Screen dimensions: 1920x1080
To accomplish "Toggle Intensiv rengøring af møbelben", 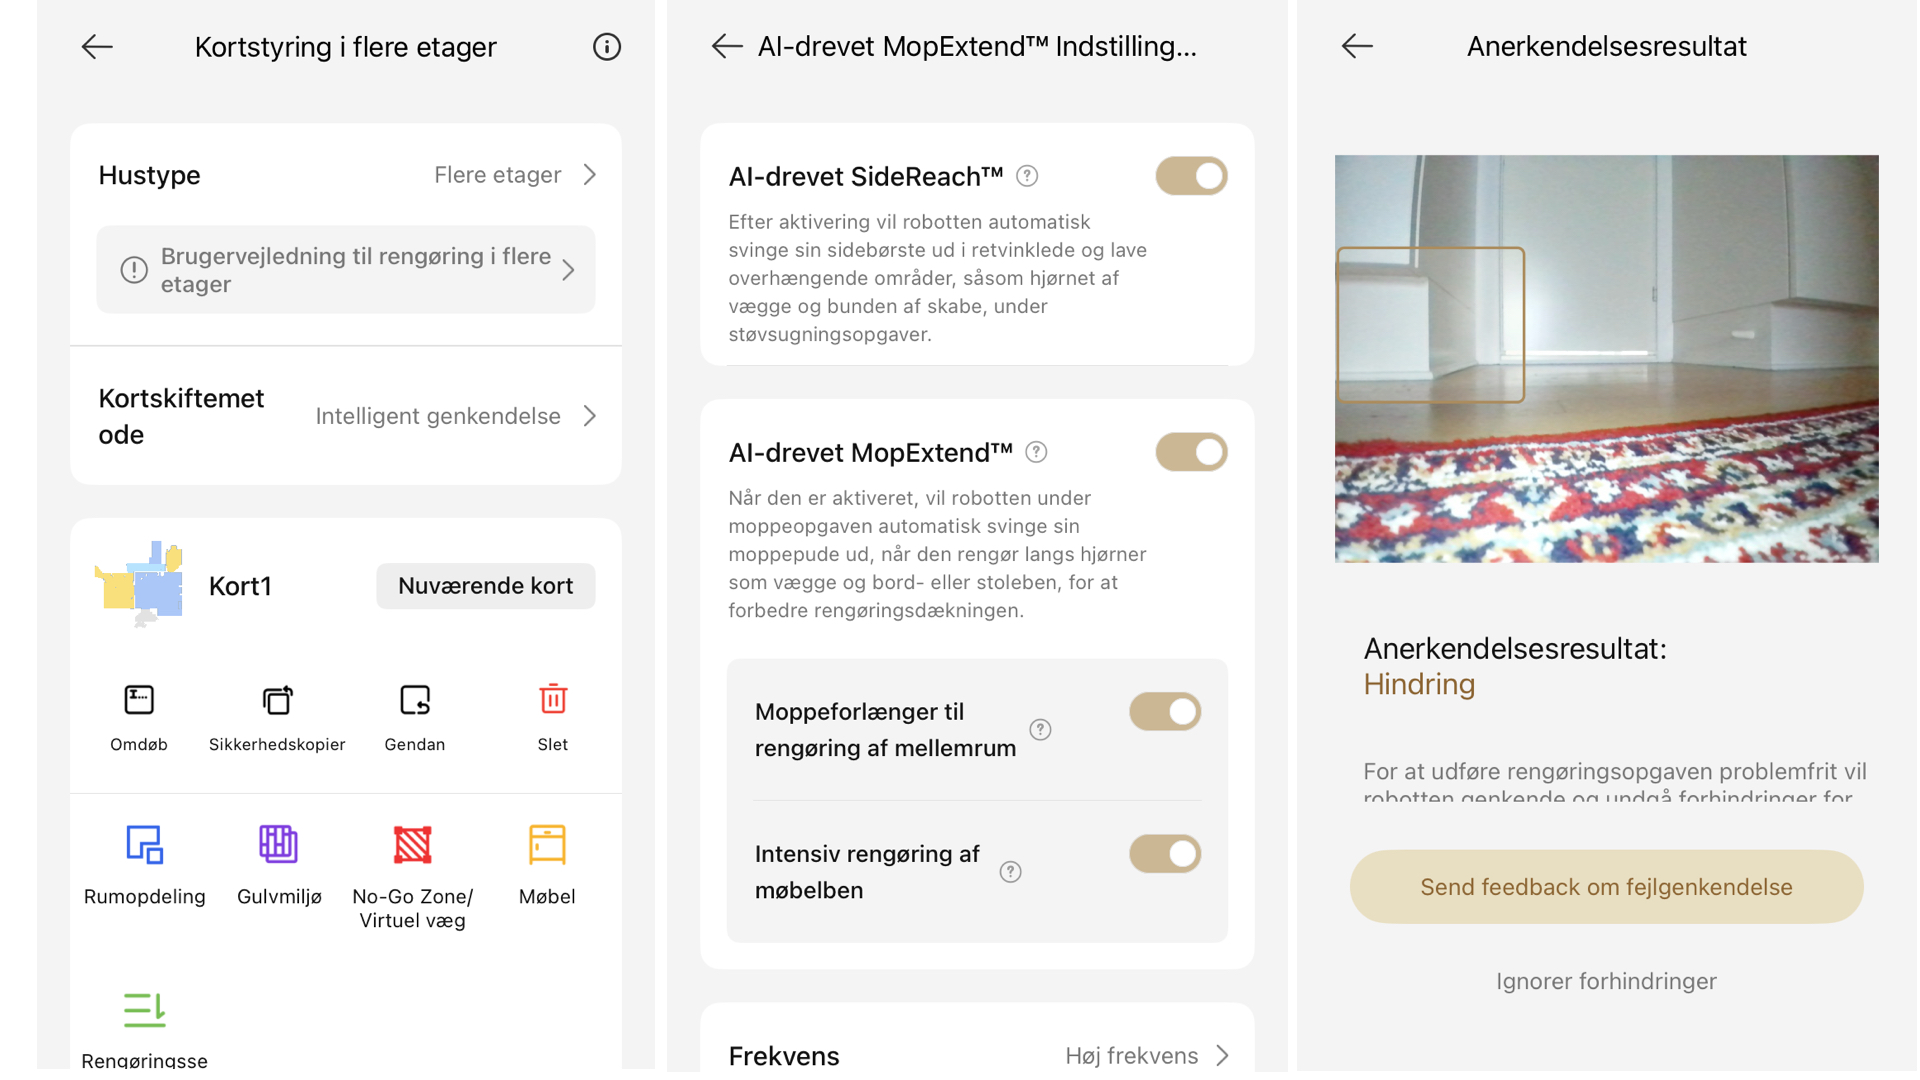I will pos(1165,855).
